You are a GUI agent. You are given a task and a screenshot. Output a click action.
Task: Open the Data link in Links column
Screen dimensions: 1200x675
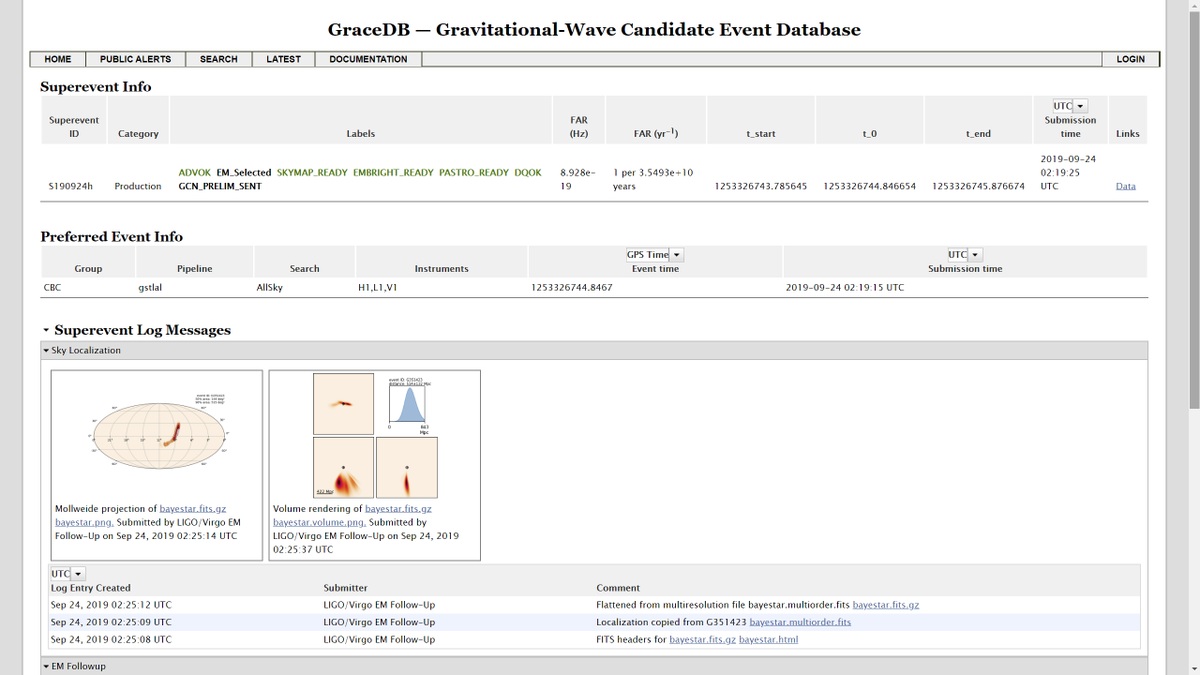tap(1125, 186)
